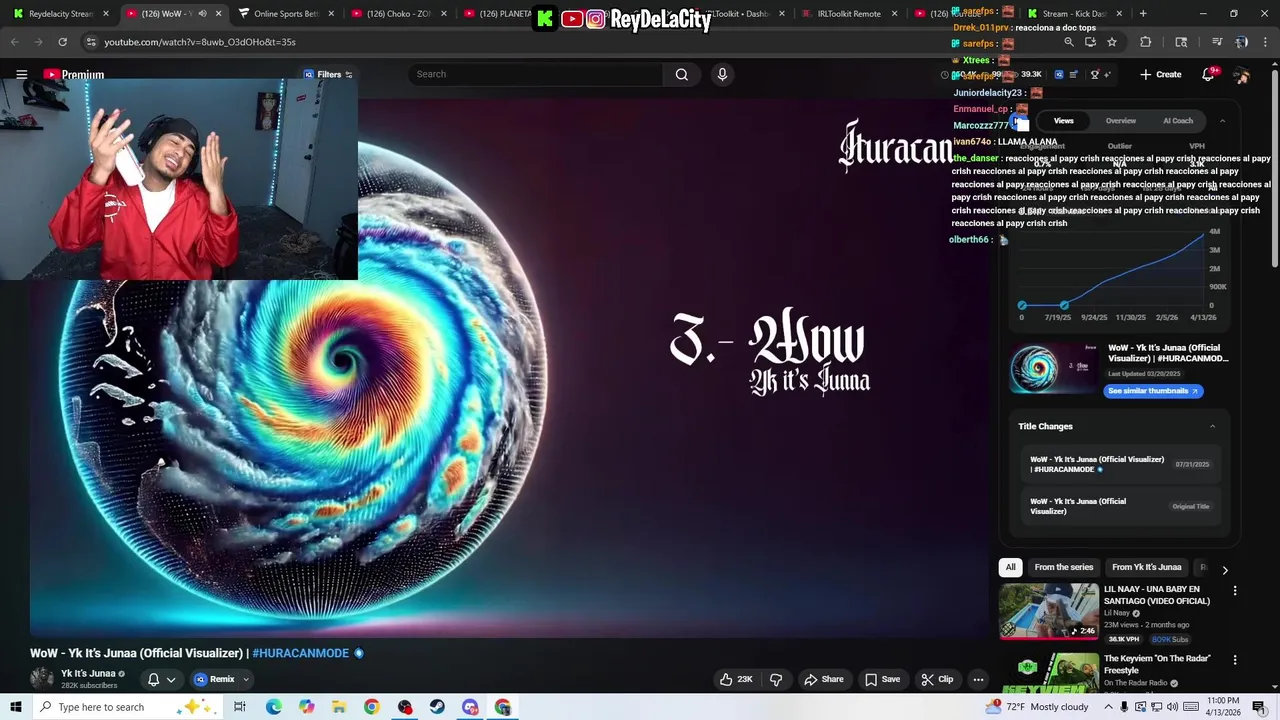Screen dimensions: 1280x720
Task: Clip this video
Action: [937, 679]
